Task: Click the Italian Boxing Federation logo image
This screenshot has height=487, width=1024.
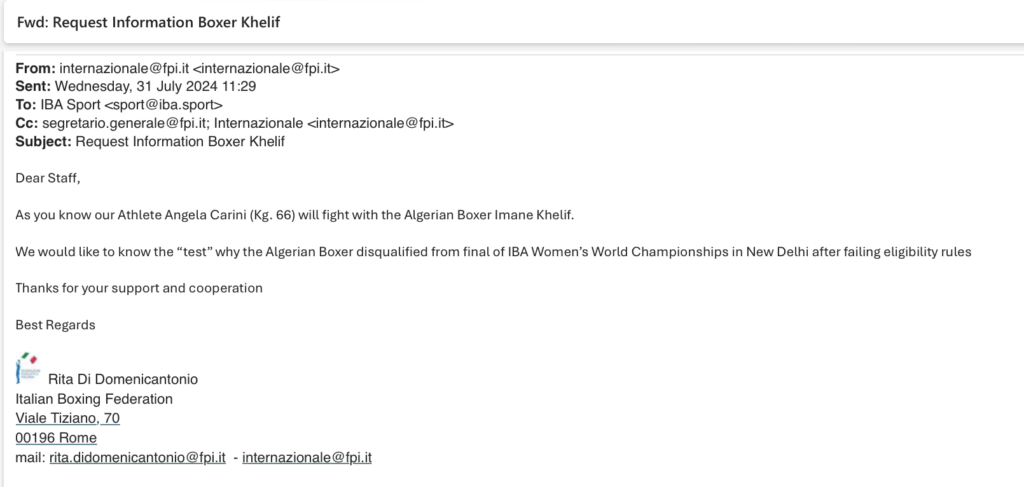Action: tap(27, 369)
